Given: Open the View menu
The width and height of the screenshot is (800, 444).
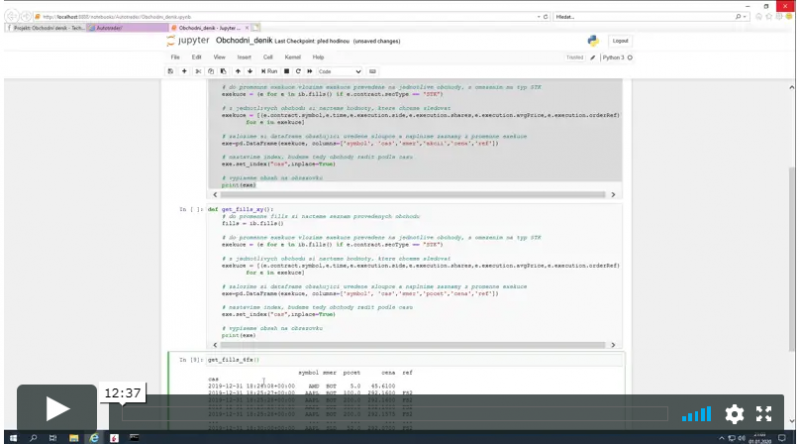Looking at the screenshot, I should [219, 57].
